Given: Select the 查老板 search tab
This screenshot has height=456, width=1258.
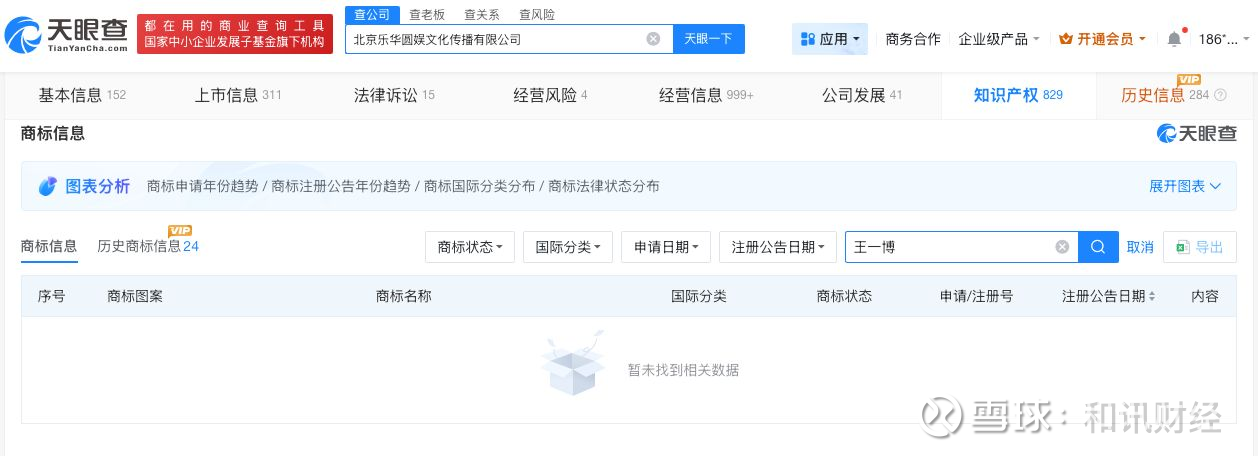Looking at the screenshot, I should pyautogui.click(x=427, y=15).
